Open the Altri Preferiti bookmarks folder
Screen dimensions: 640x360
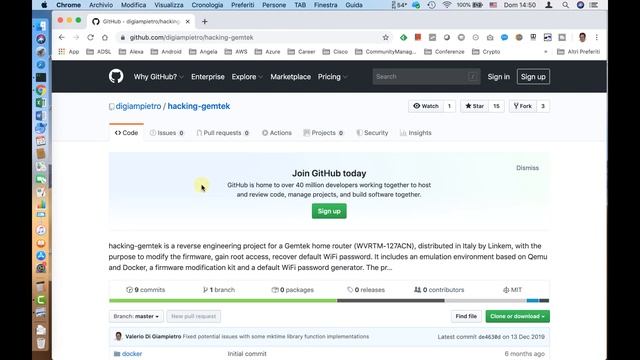pos(578,51)
